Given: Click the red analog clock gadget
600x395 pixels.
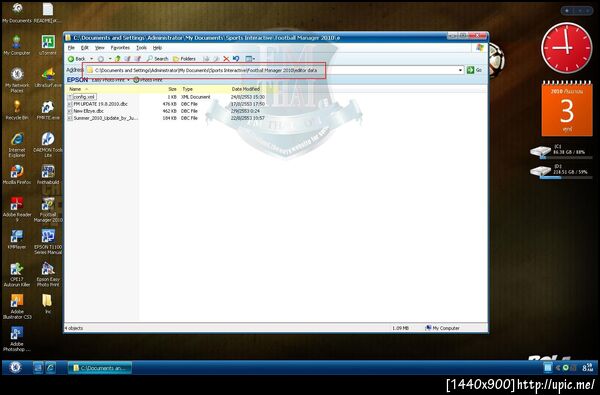Looking at the screenshot, I should click(566, 48).
